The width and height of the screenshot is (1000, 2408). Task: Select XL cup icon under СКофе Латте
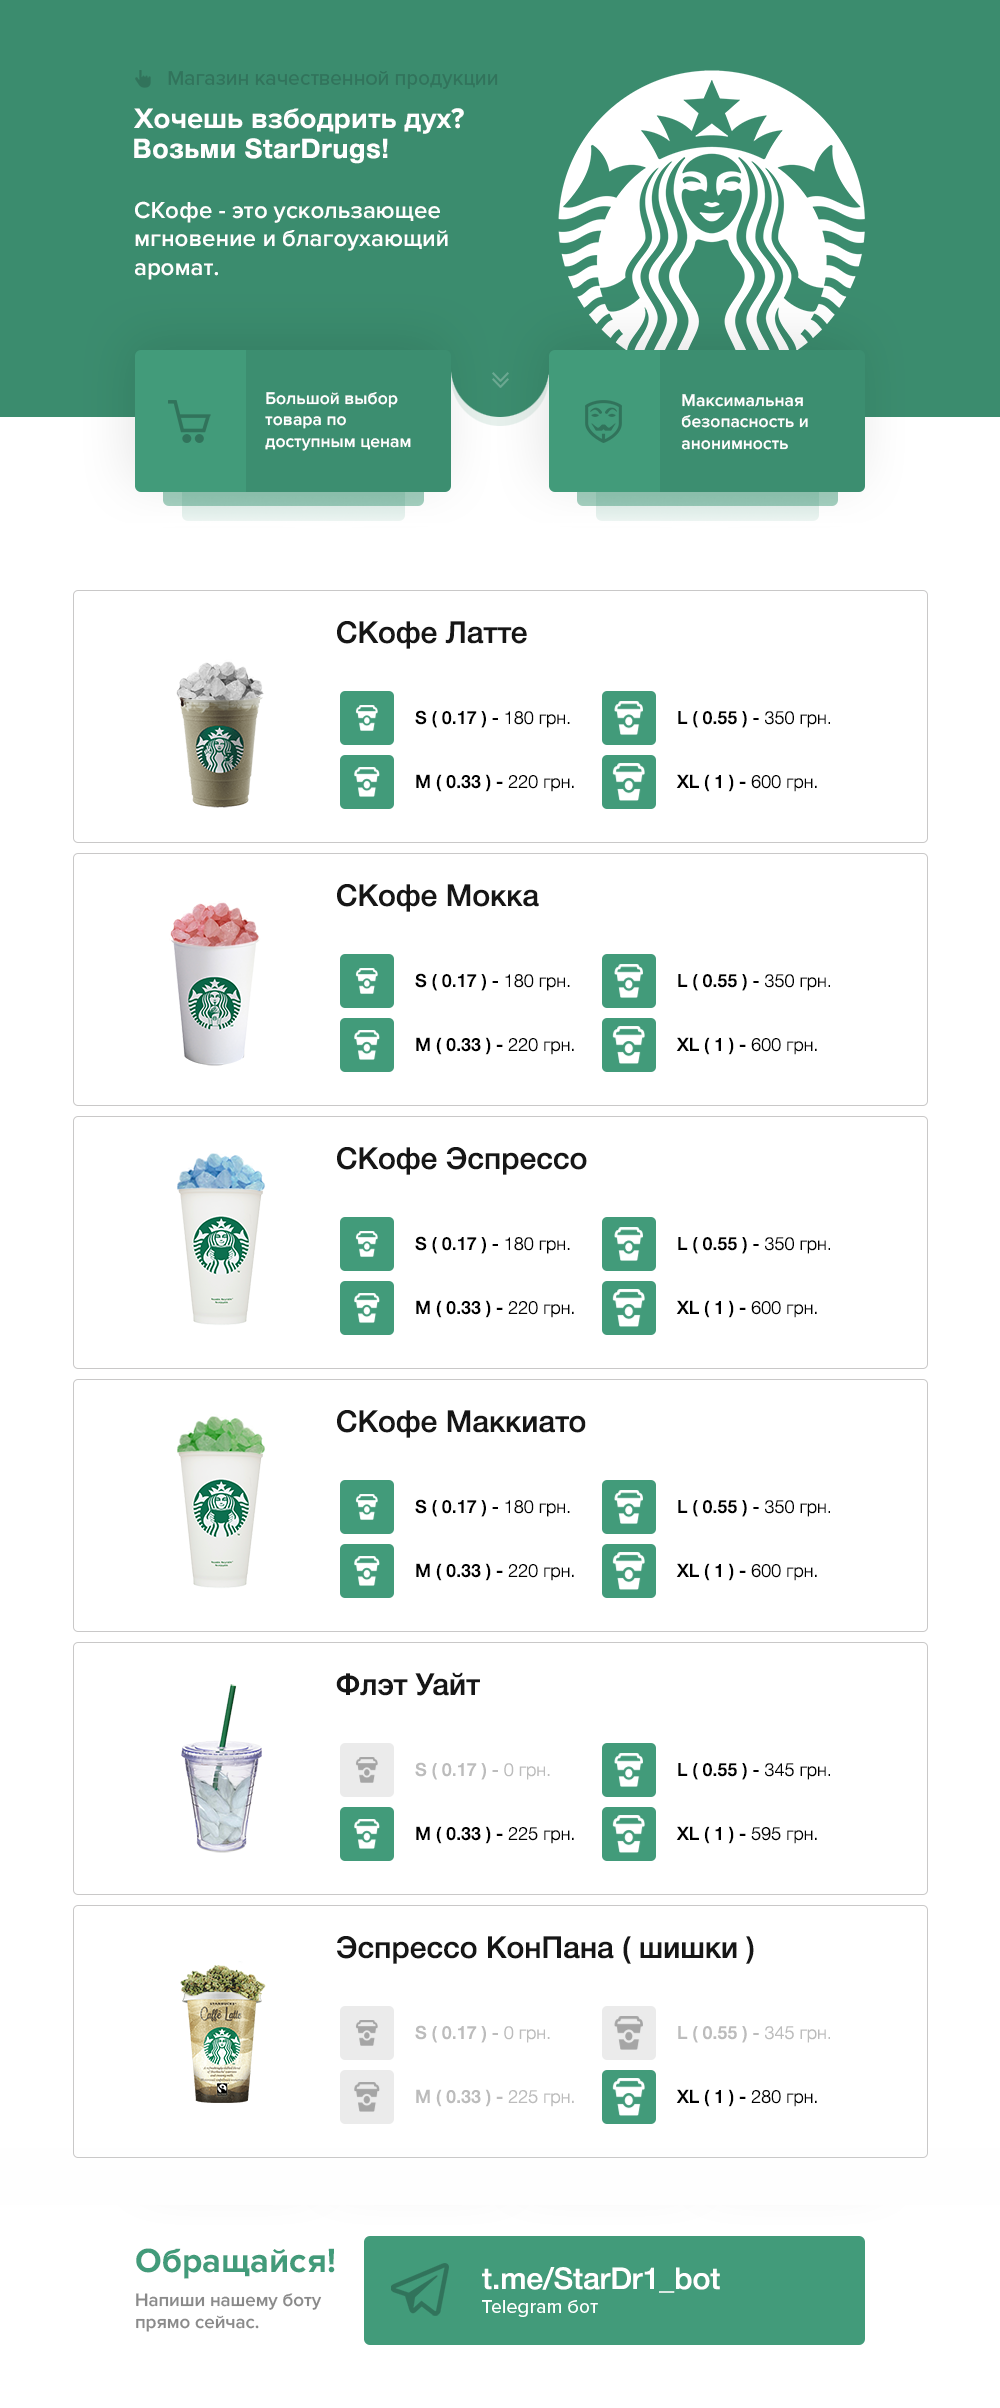coord(629,782)
